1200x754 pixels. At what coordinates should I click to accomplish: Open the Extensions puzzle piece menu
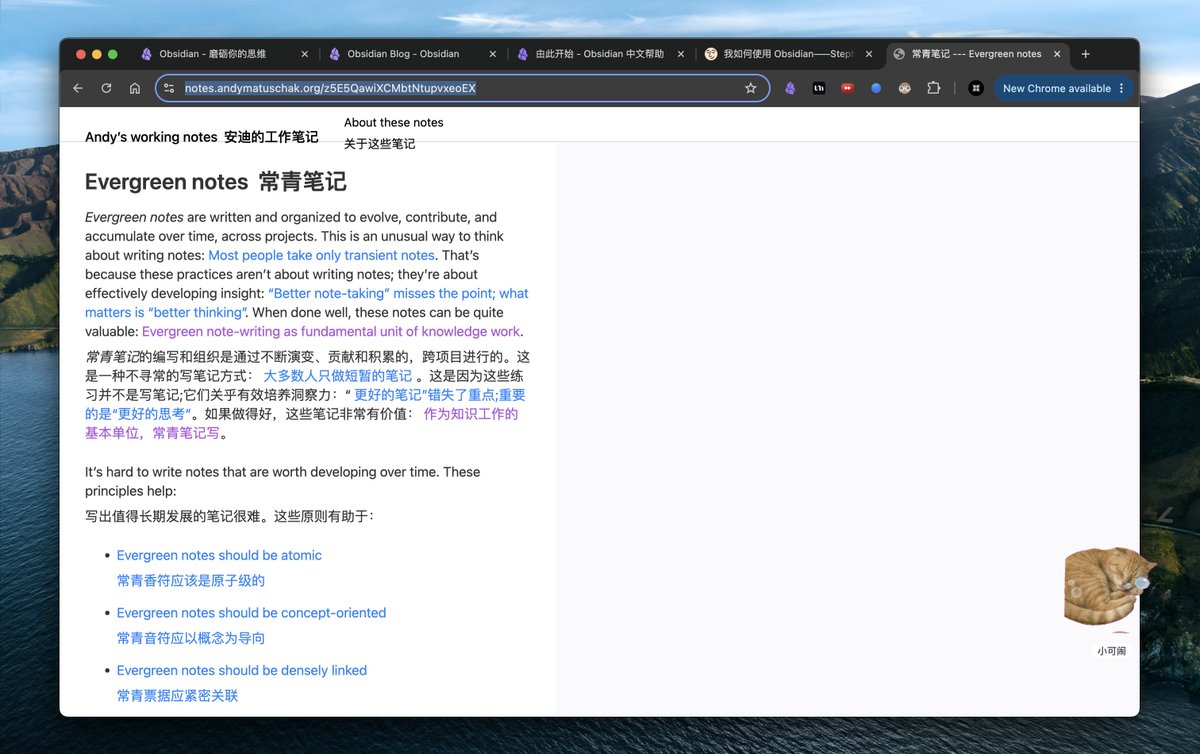click(x=933, y=88)
